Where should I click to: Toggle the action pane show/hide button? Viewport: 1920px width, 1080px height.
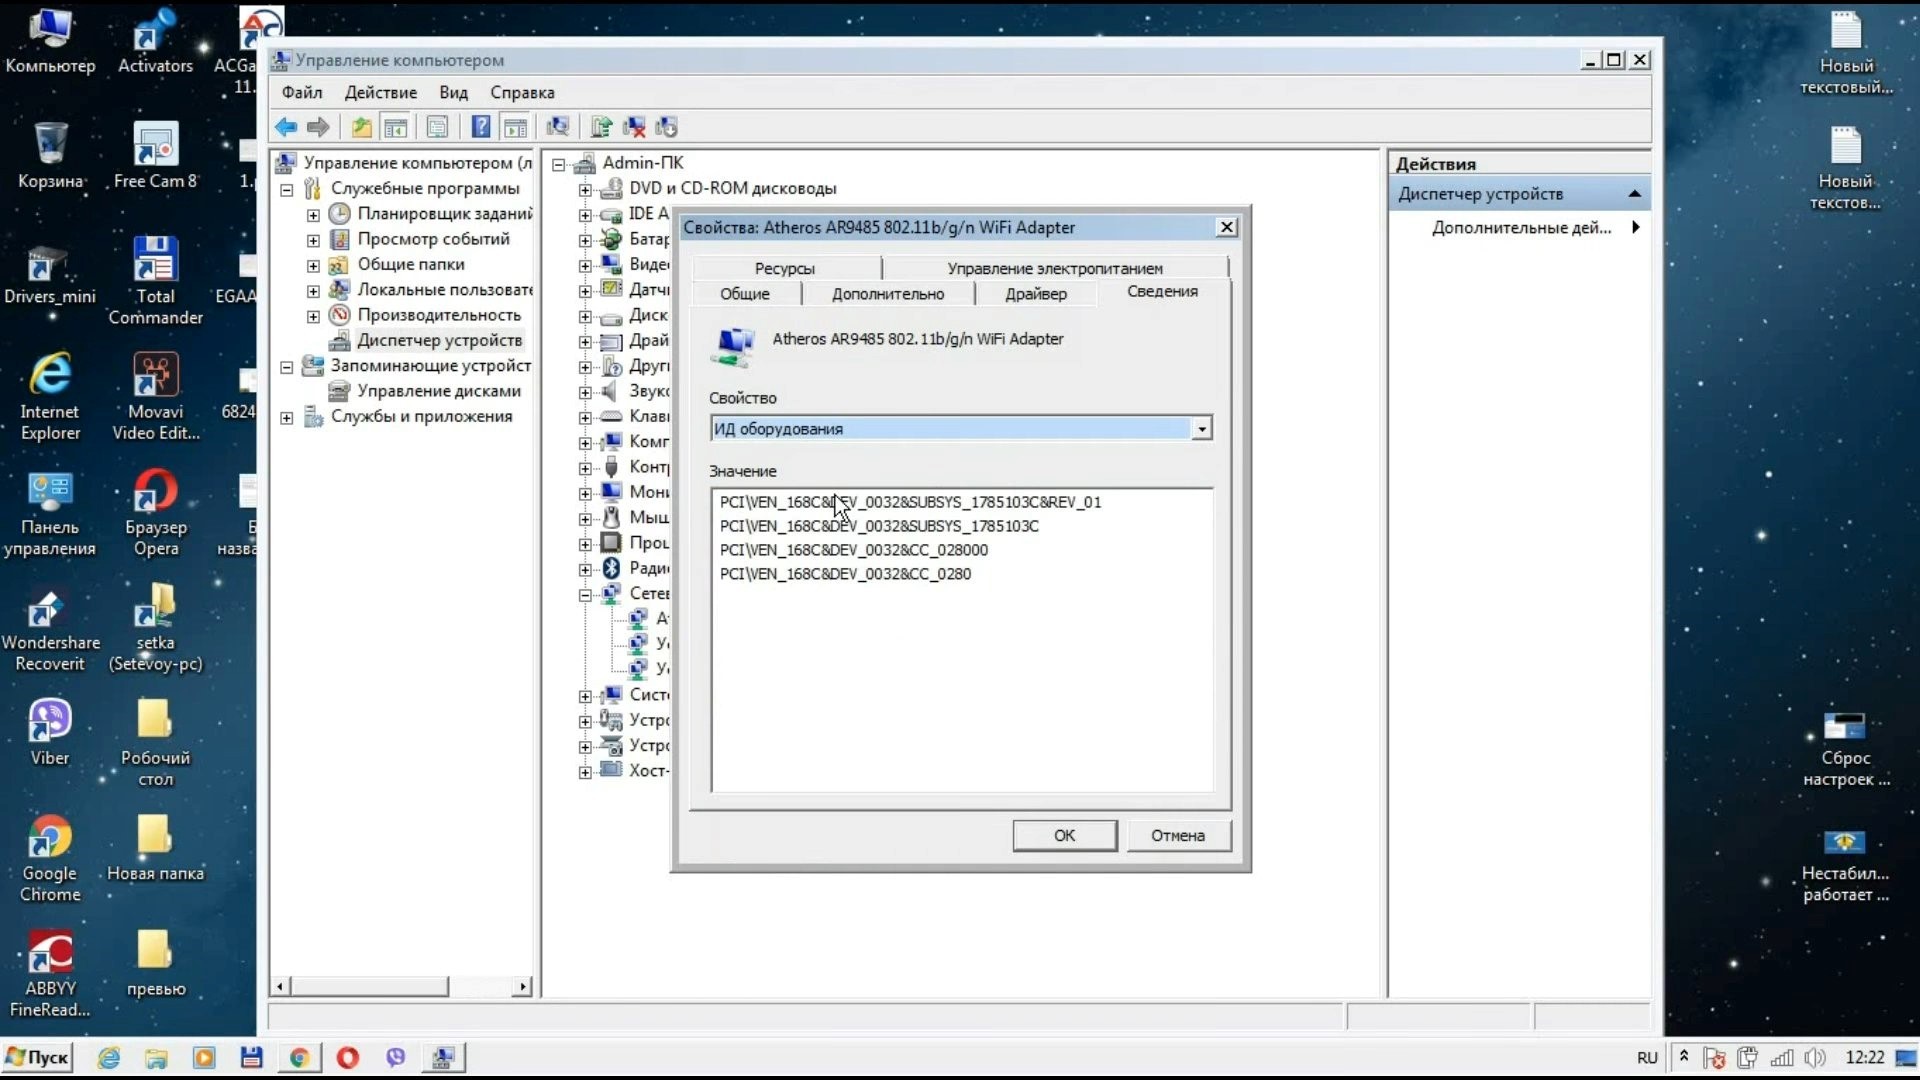(515, 127)
